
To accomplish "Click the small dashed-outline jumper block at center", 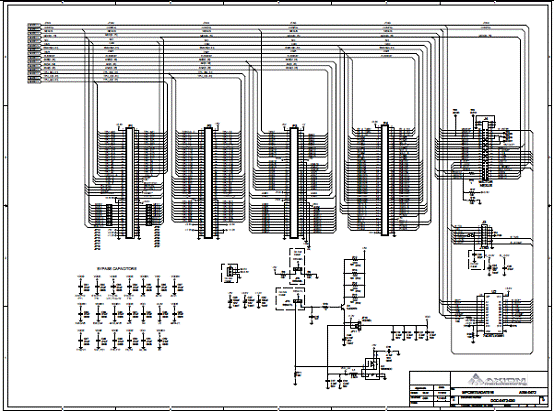I will pos(229,272).
